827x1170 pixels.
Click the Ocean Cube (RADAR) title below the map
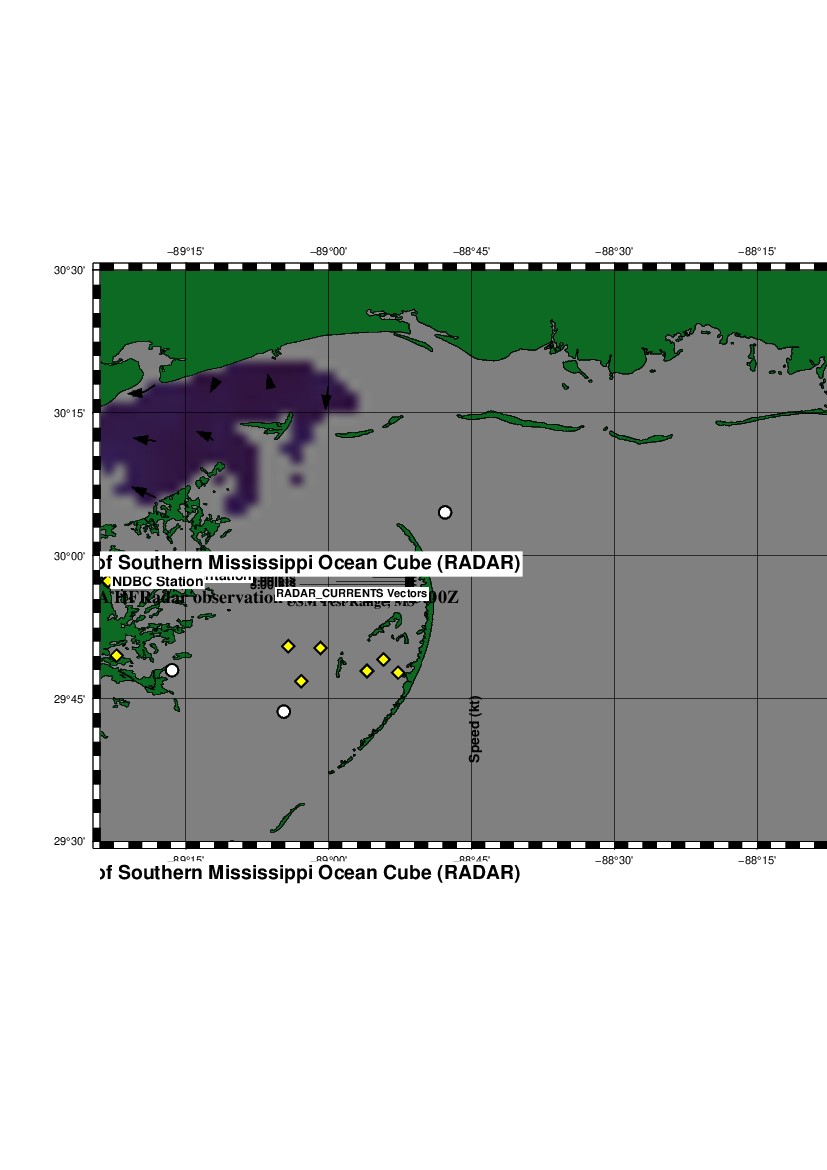point(310,873)
